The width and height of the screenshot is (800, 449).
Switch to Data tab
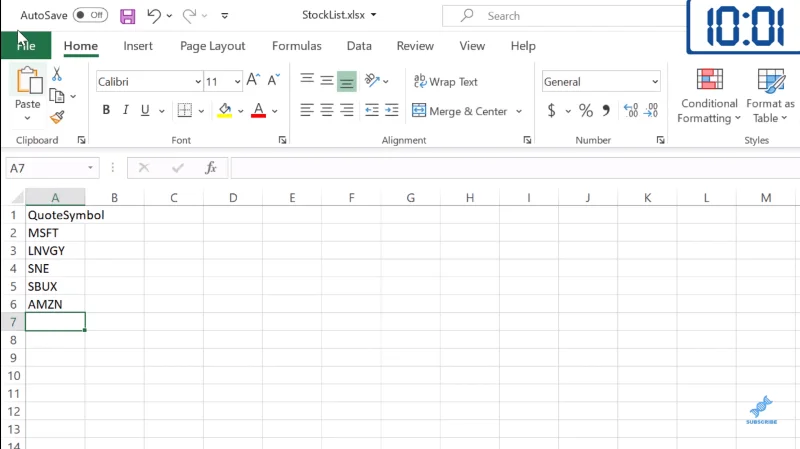[x=359, y=45]
